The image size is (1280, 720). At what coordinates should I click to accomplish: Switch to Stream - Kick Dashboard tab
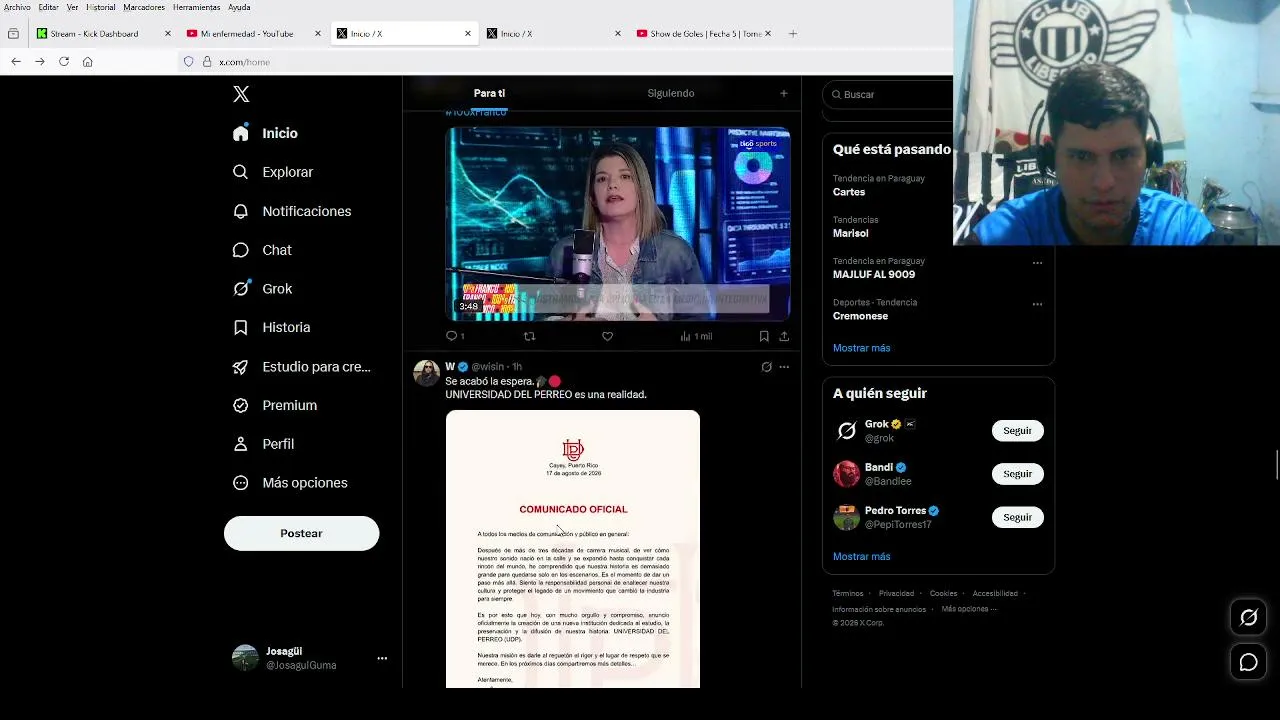click(x=104, y=34)
